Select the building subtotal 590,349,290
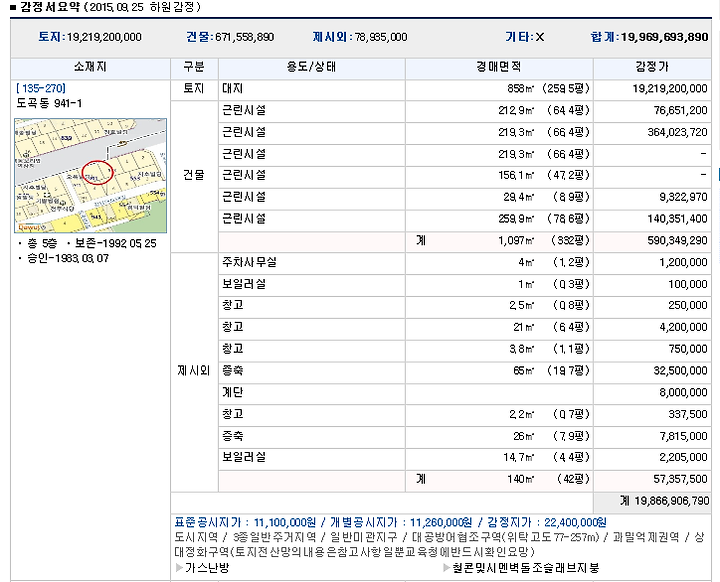The width and height of the screenshot is (720, 582). click(x=678, y=241)
